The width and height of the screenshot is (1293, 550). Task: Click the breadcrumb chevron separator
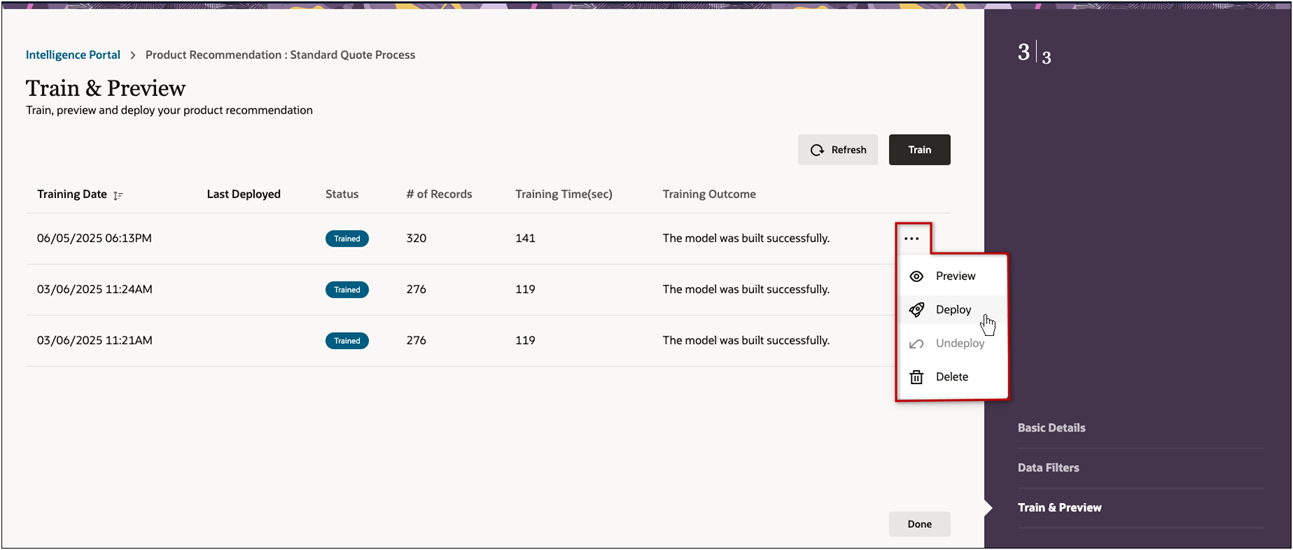coord(133,55)
